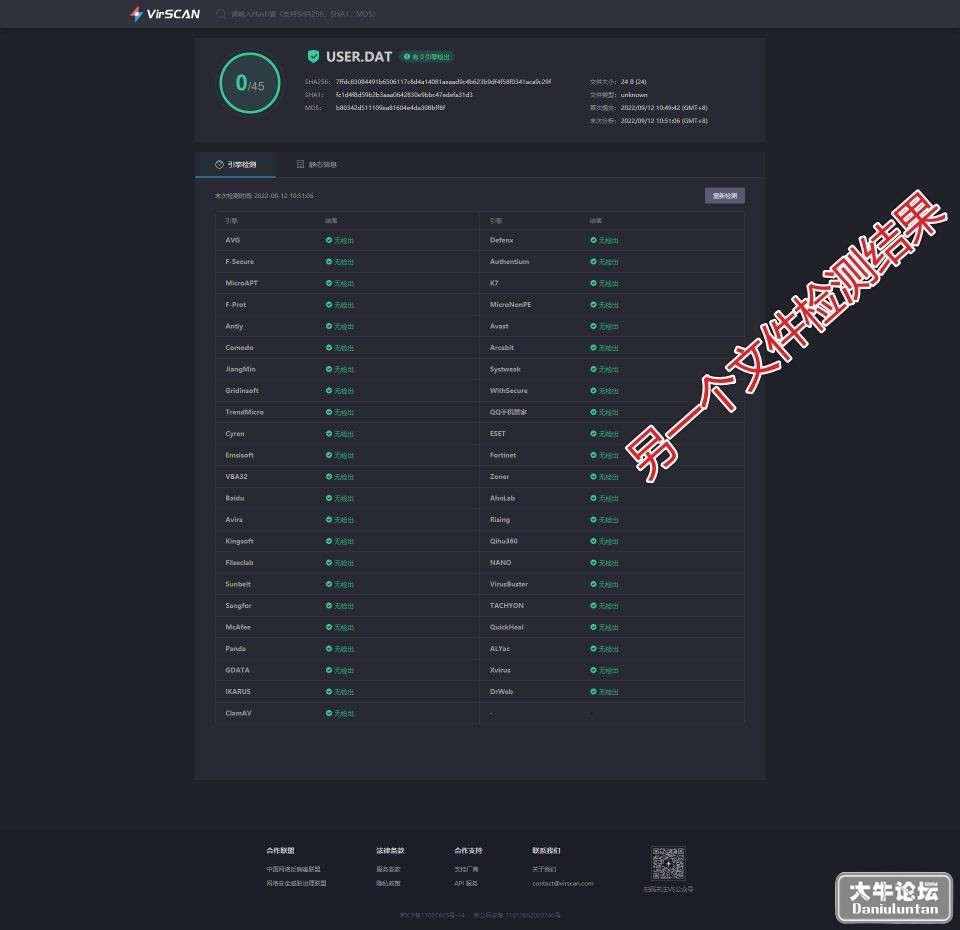Click the 0/45 detection score circle
Viewport: 960px width, 930px height.
point(250,83)
